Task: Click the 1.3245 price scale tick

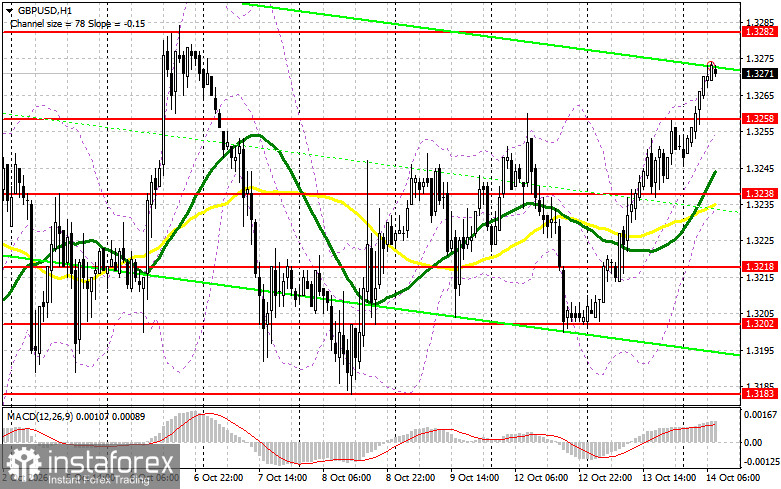Action: pos(760,169)
